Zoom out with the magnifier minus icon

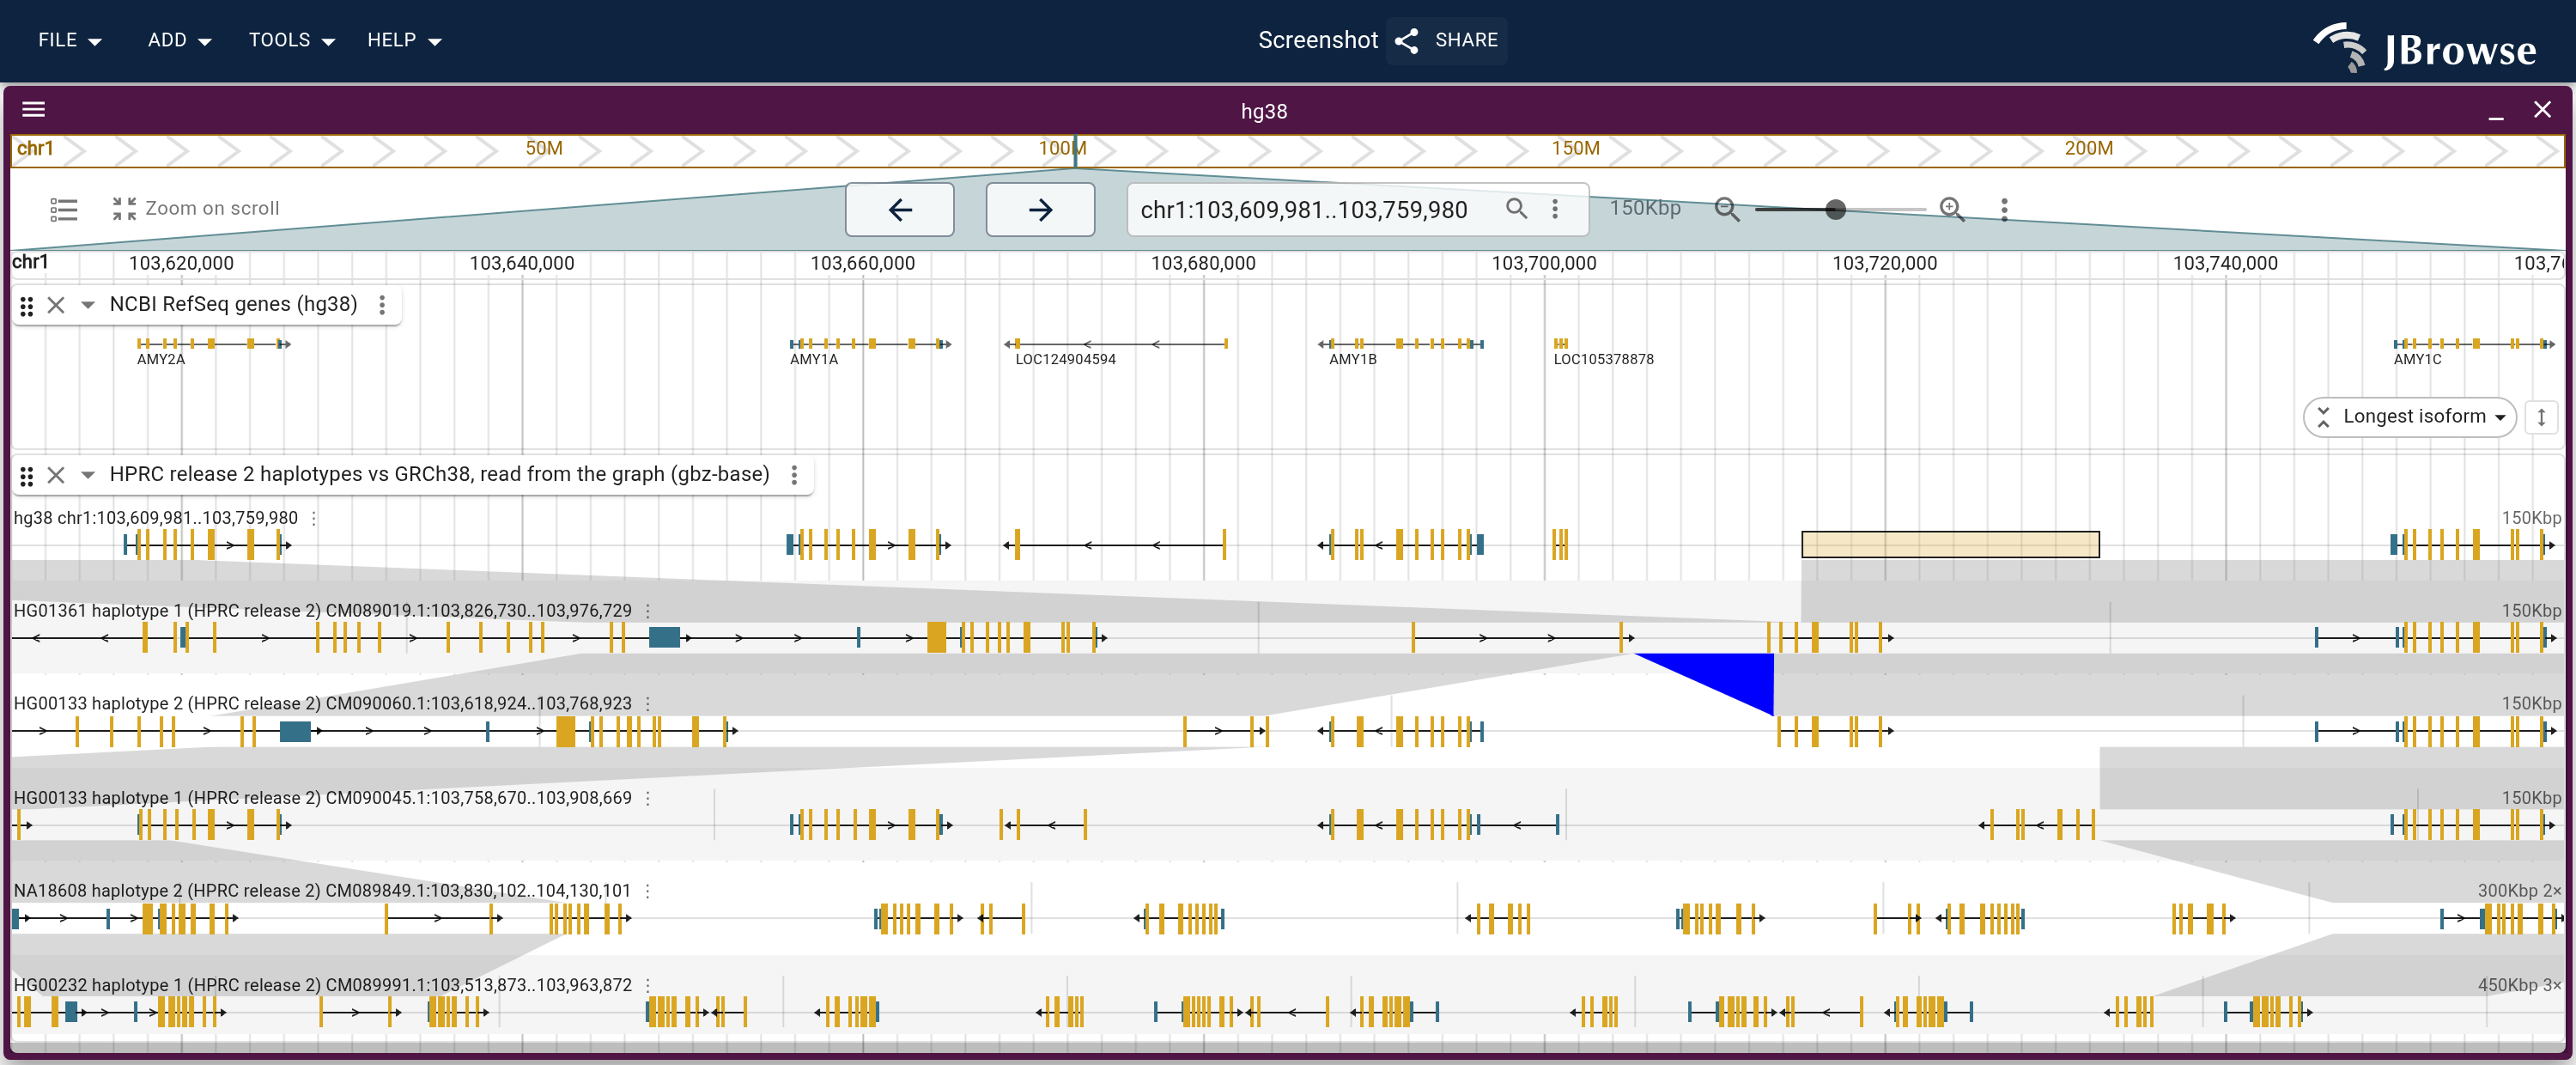click(x=1727, y=209)
